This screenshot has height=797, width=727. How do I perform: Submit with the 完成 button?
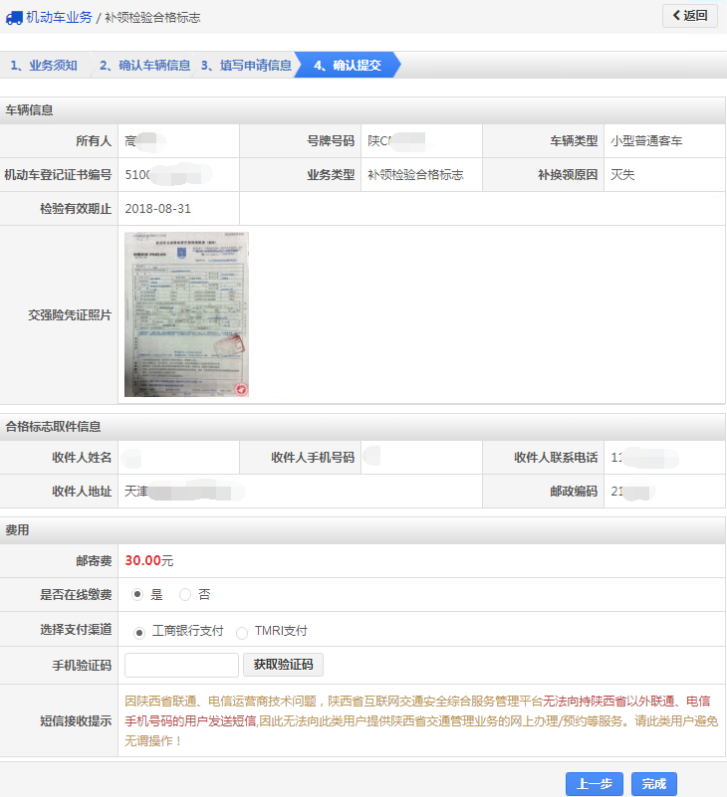(653, 784)
